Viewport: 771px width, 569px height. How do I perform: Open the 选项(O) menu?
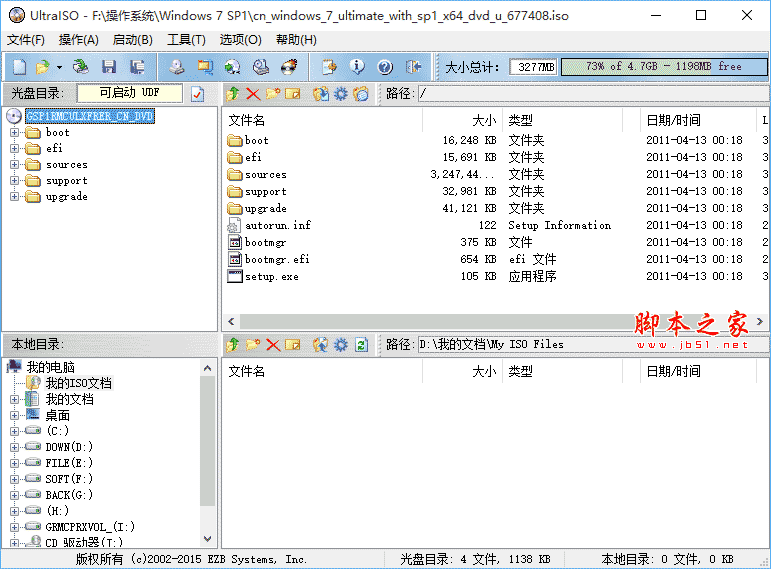pyautogui.click(x=240, y=40)
